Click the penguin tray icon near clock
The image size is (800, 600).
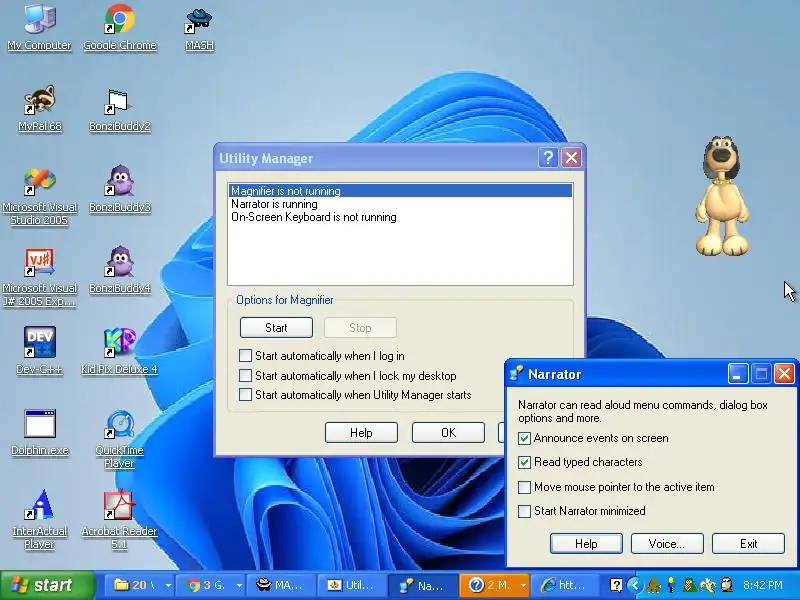(727, 585)
